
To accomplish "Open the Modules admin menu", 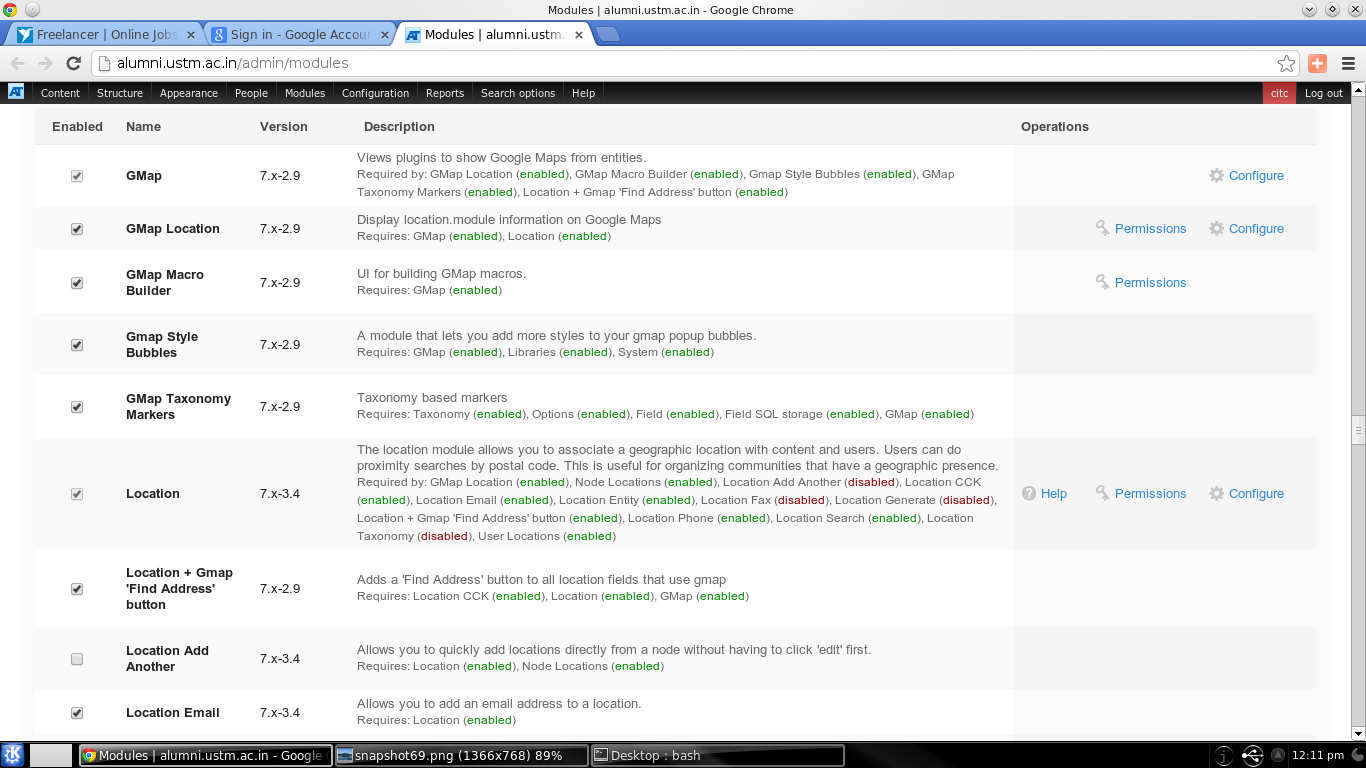I will (x=305, y=93).
